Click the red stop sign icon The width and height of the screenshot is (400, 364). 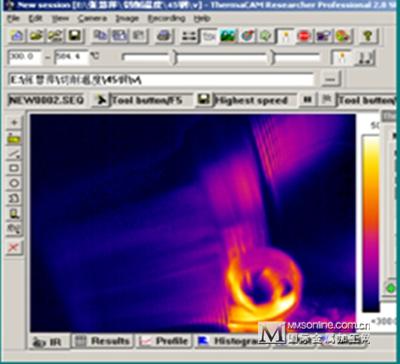[x=304, y=36]
